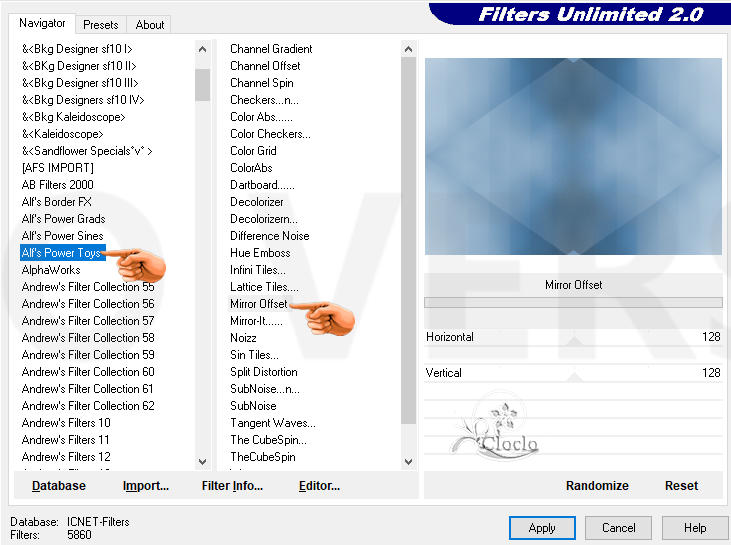Switch to the Presets tab
This screenshot has height=545, width=731.
pyautogui.click(x=101, y=25)
